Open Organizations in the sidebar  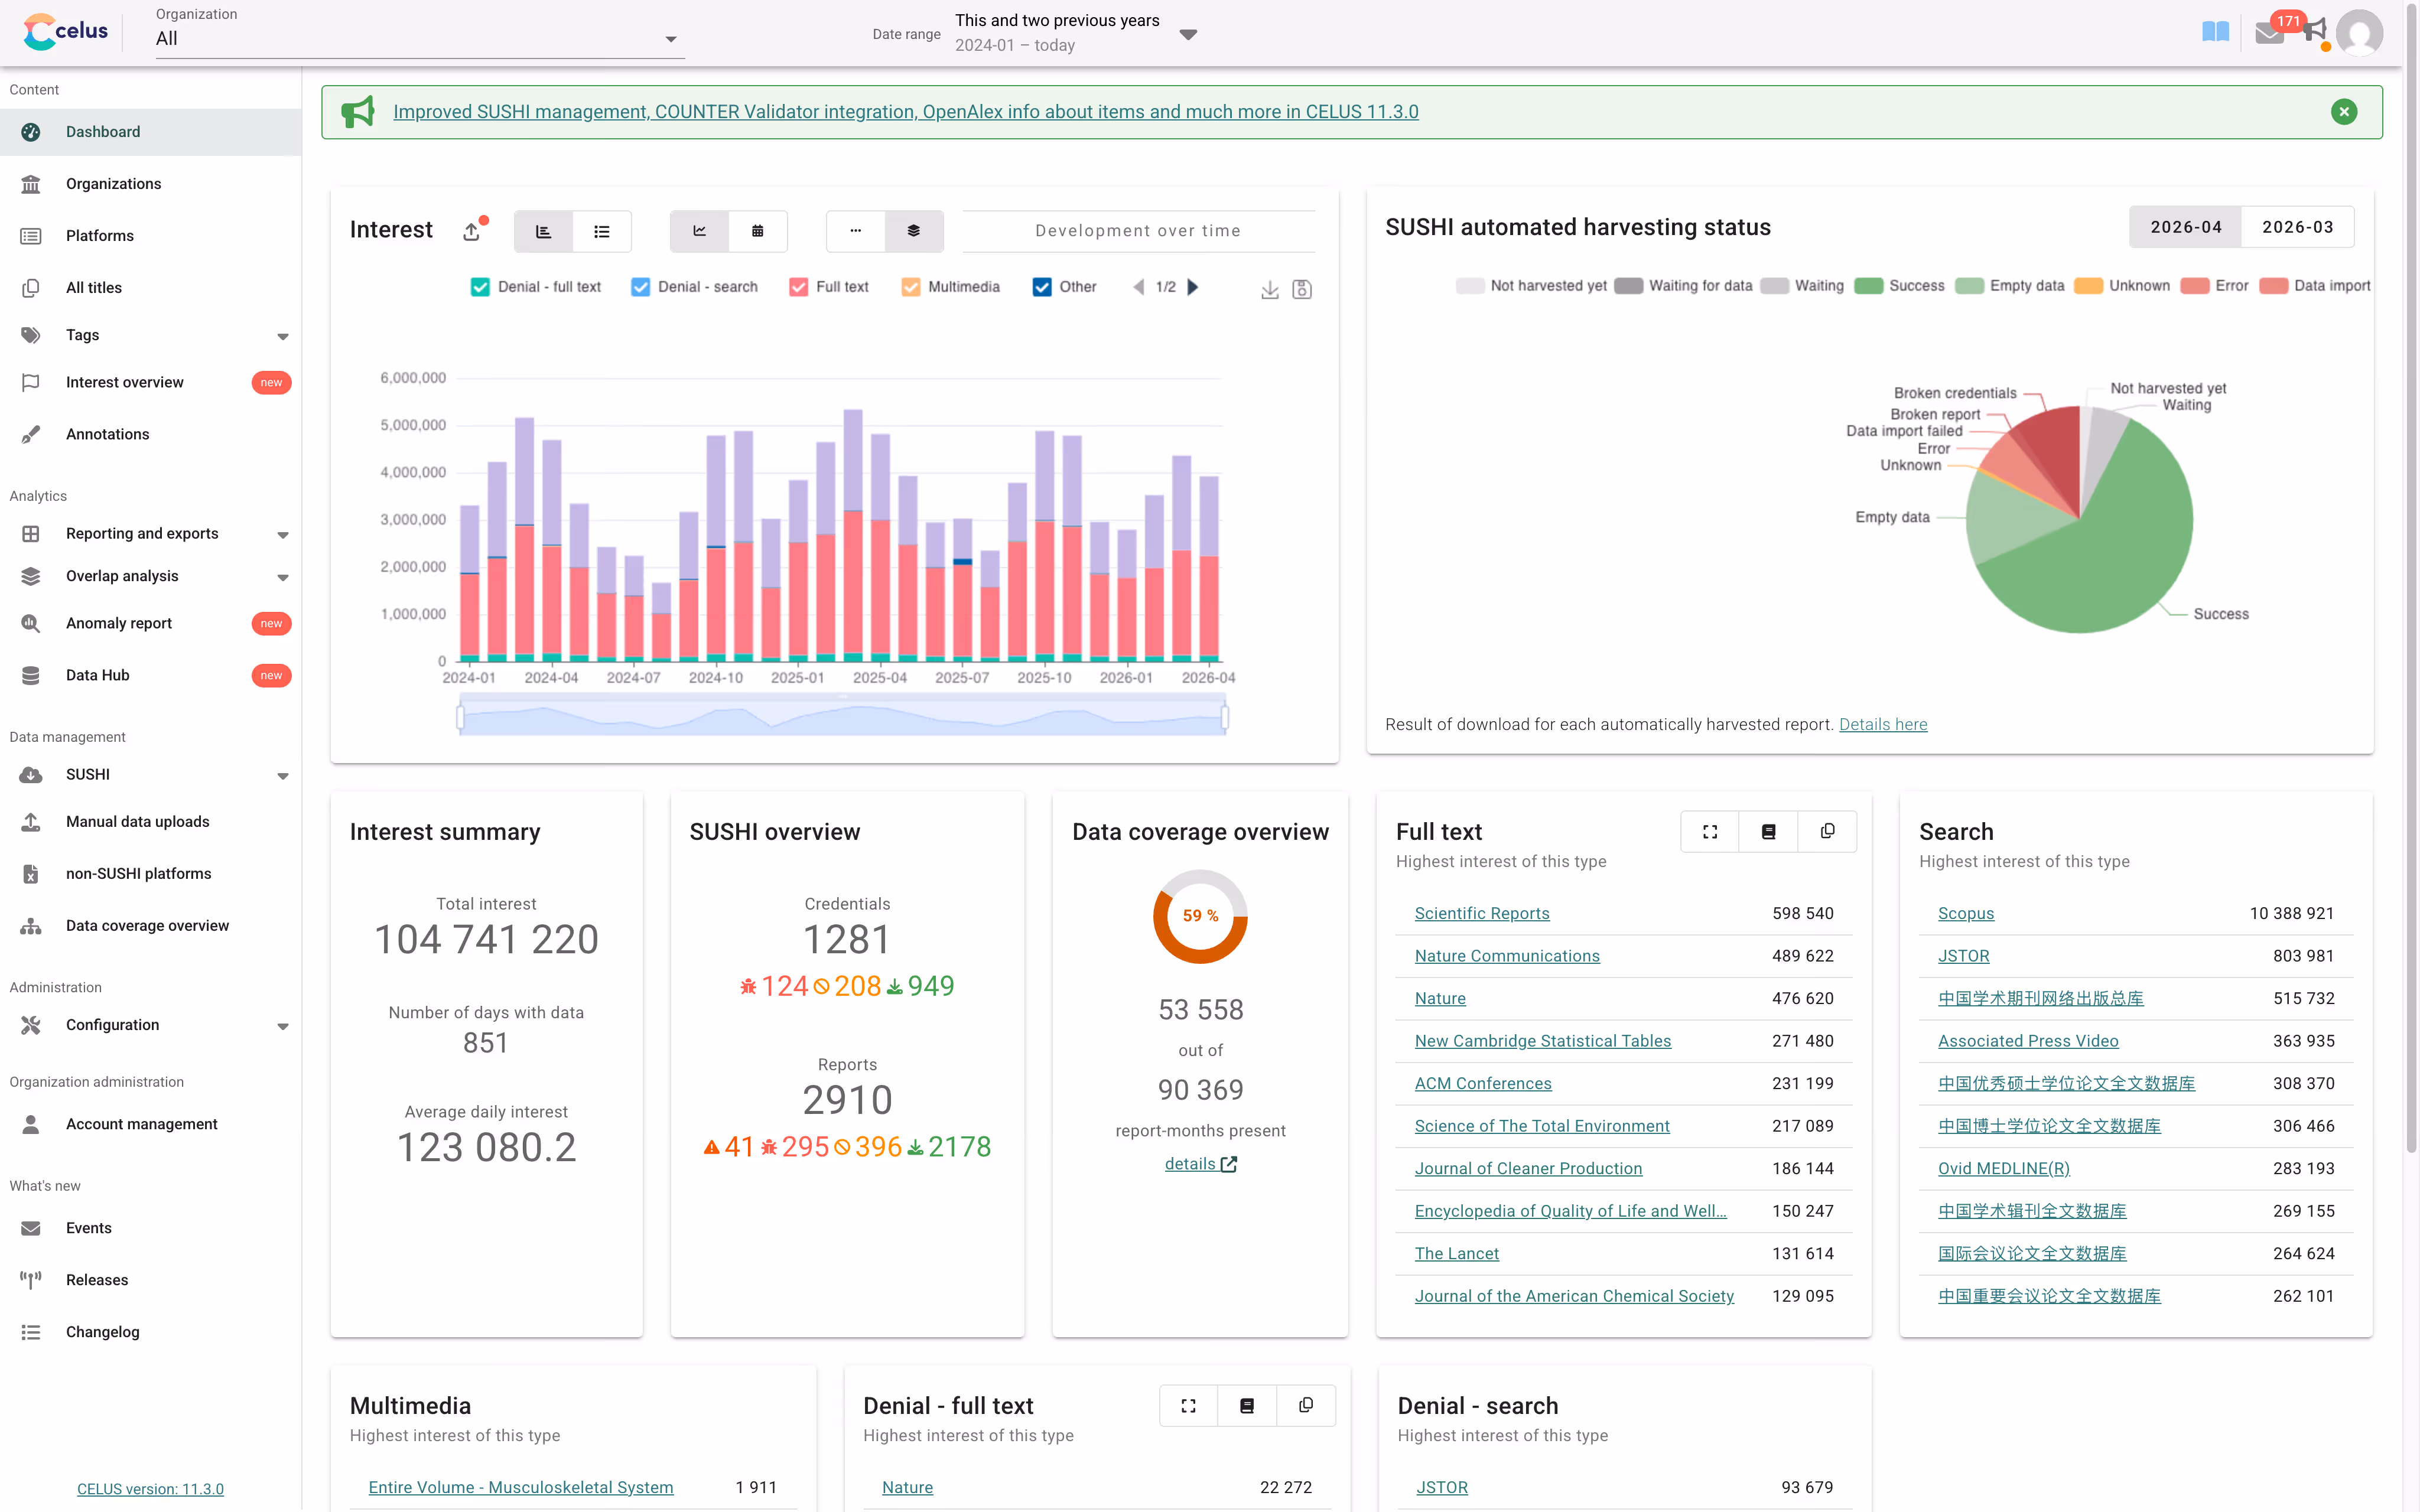click(151, 184)
